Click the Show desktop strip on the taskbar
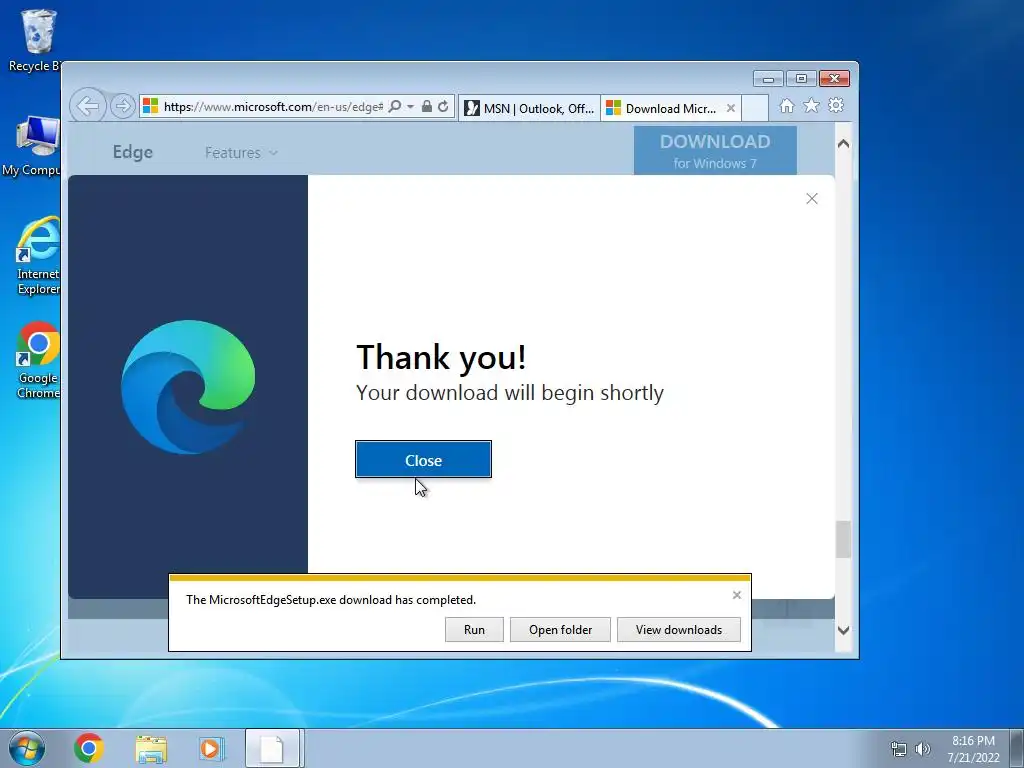The width and height of the screenshot is (1024, 768). (1017, 748)
